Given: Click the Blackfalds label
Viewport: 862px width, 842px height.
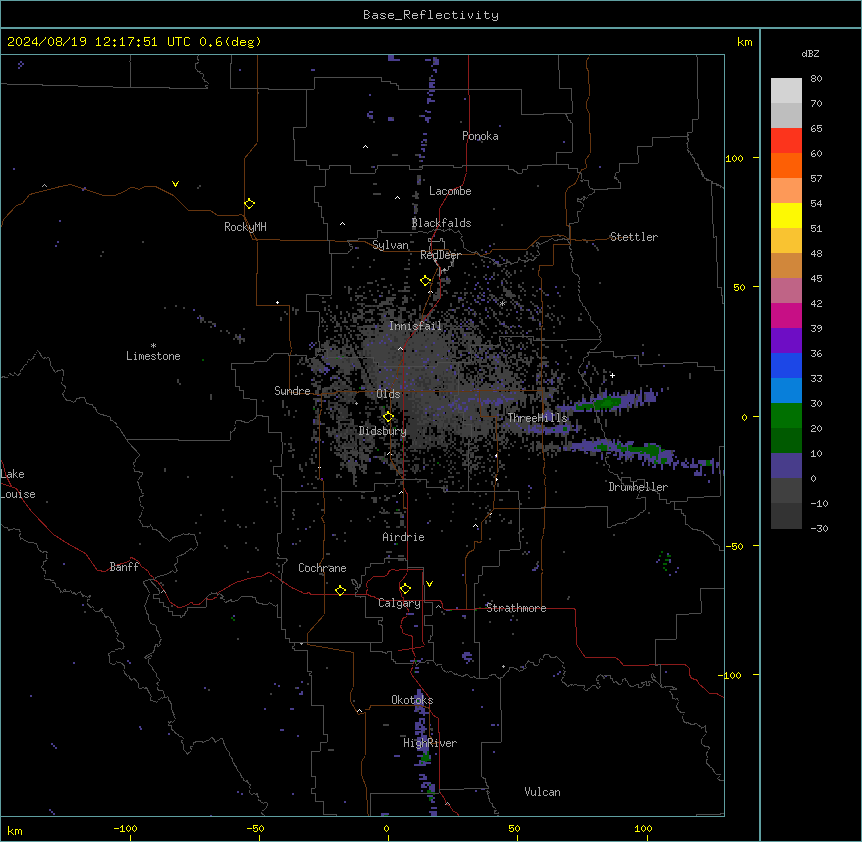Looking at the screenshot, I should click(441, 223).
